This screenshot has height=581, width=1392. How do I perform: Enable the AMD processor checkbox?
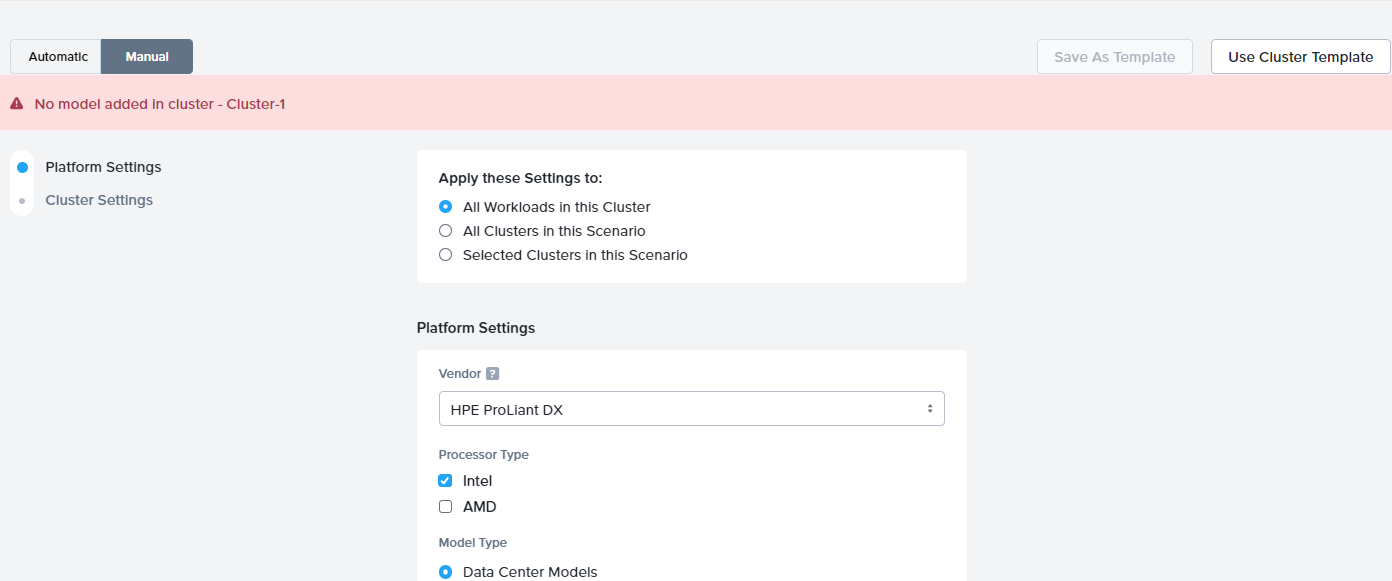point(445,506)
